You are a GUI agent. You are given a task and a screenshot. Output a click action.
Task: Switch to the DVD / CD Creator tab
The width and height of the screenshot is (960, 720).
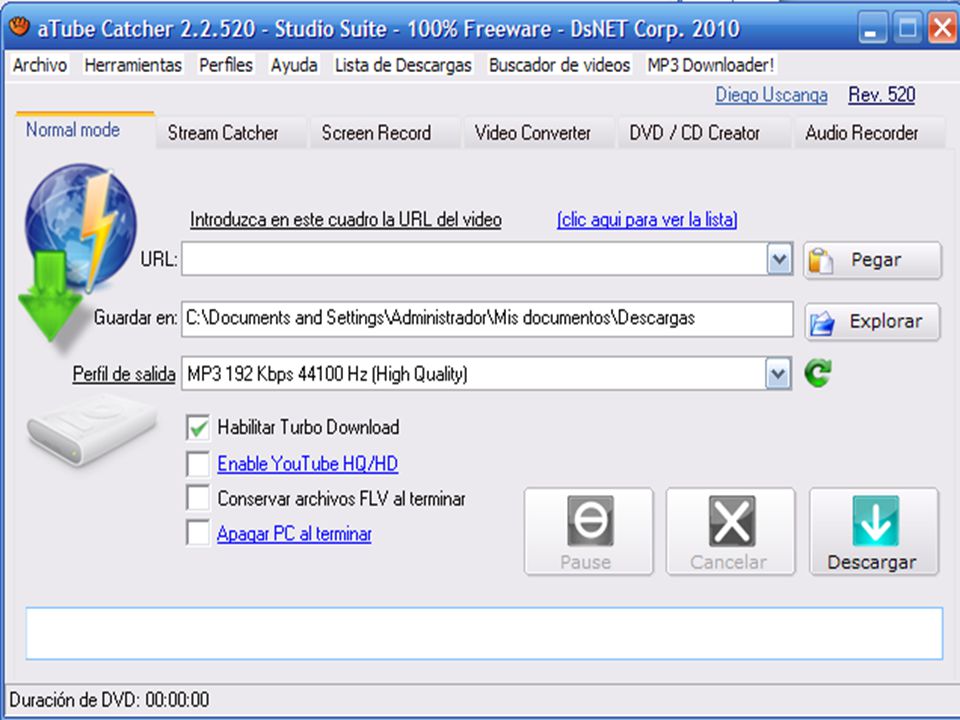(704, 133)
